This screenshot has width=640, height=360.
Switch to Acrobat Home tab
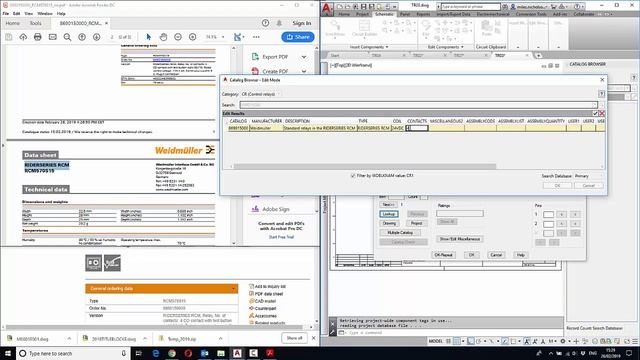(13, 23)
